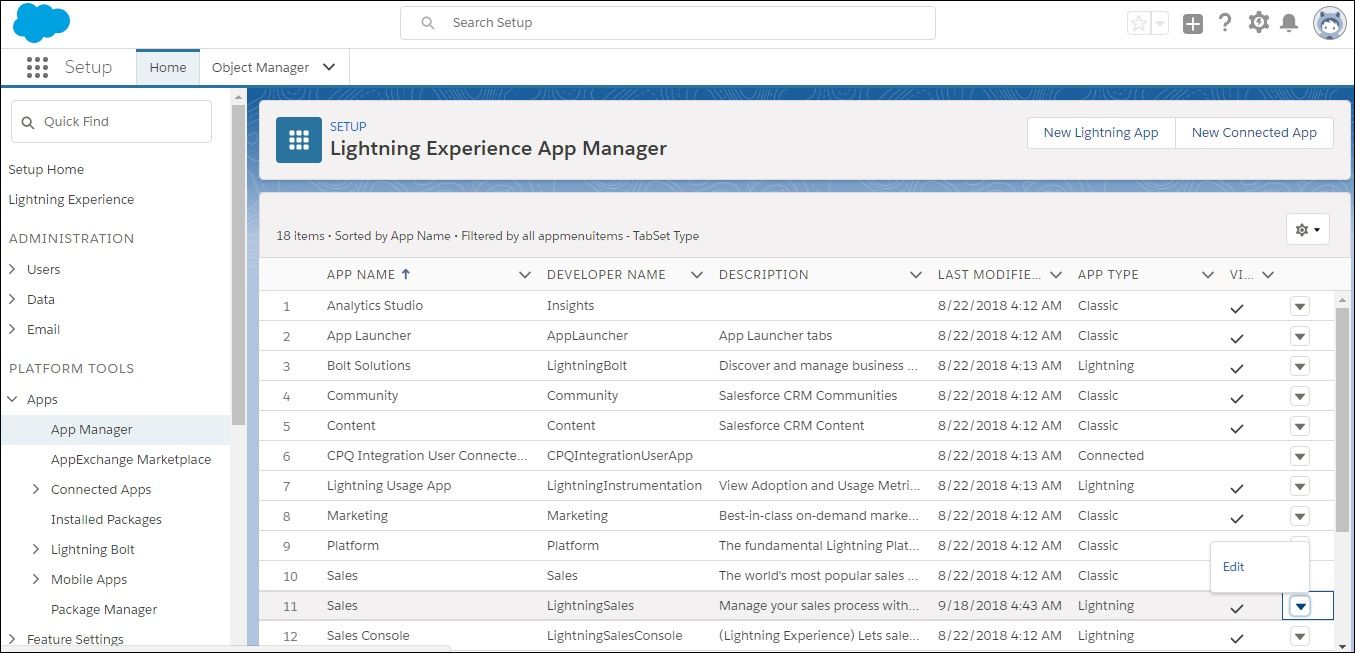This screenshot has width=1355, height=653.
Task: Click the visible checkmark for Lightning Usage App
Action: 1237,488
